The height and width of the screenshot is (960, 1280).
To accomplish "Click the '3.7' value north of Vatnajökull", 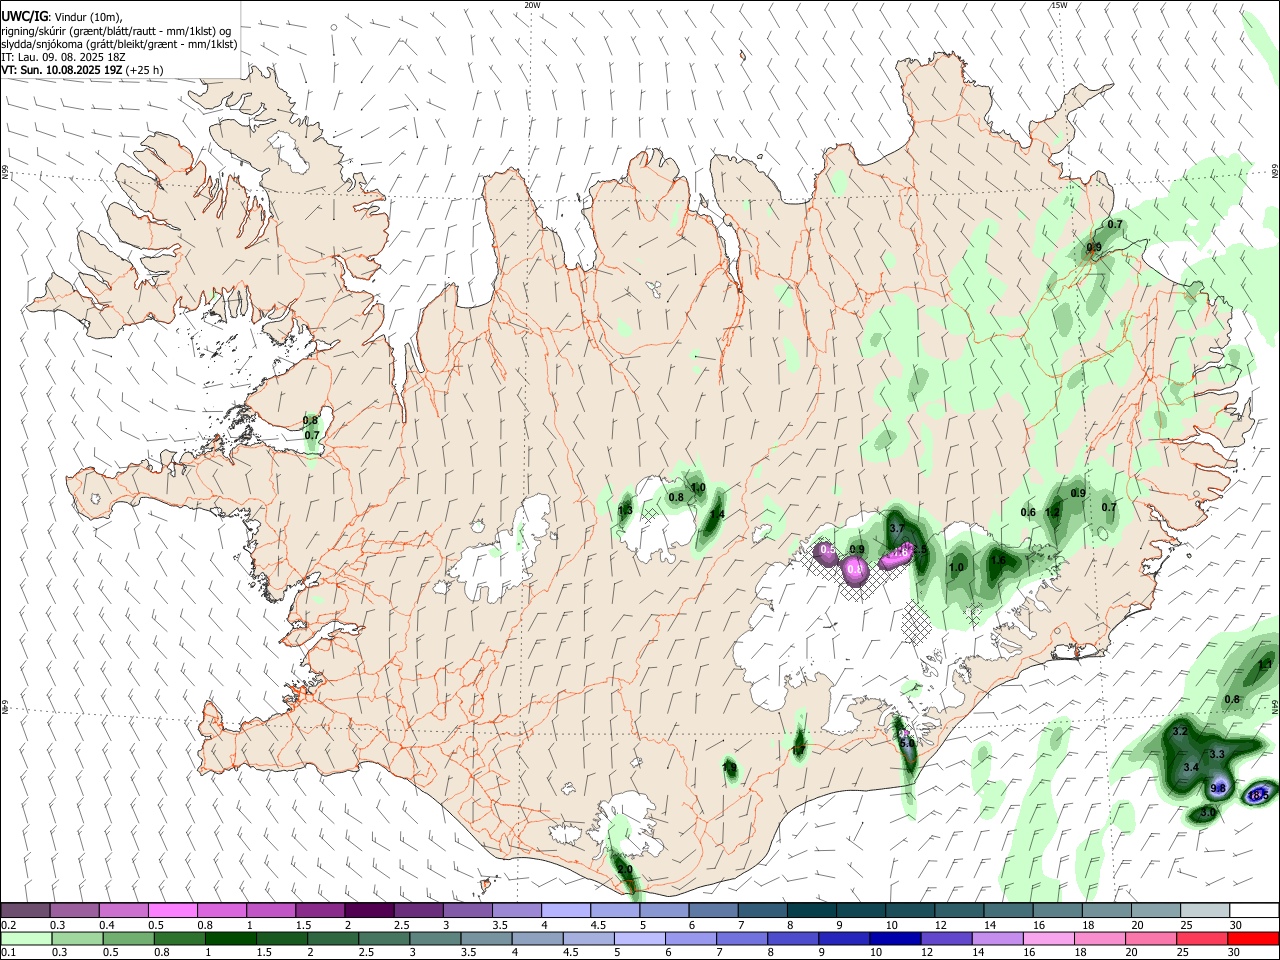I will 897,528.
